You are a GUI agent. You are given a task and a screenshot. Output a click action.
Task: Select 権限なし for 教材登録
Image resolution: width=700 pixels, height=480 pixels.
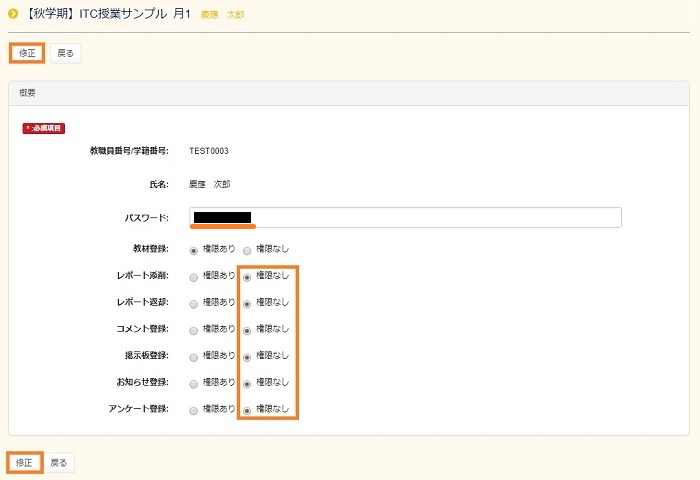(247, 248)
